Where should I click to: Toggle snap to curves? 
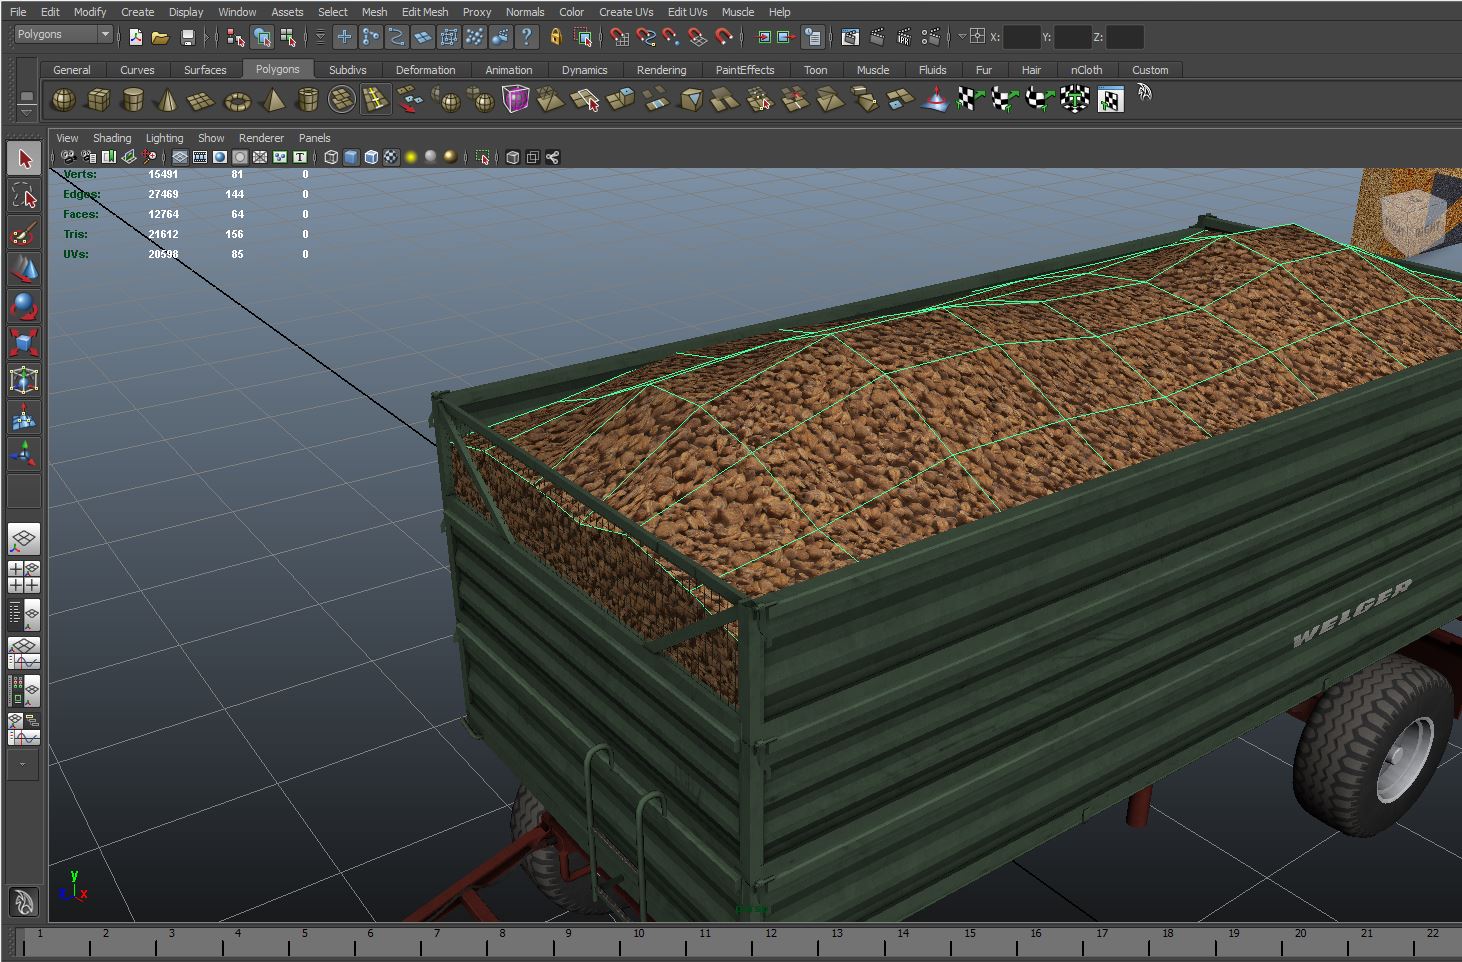(x=646, y=38)
